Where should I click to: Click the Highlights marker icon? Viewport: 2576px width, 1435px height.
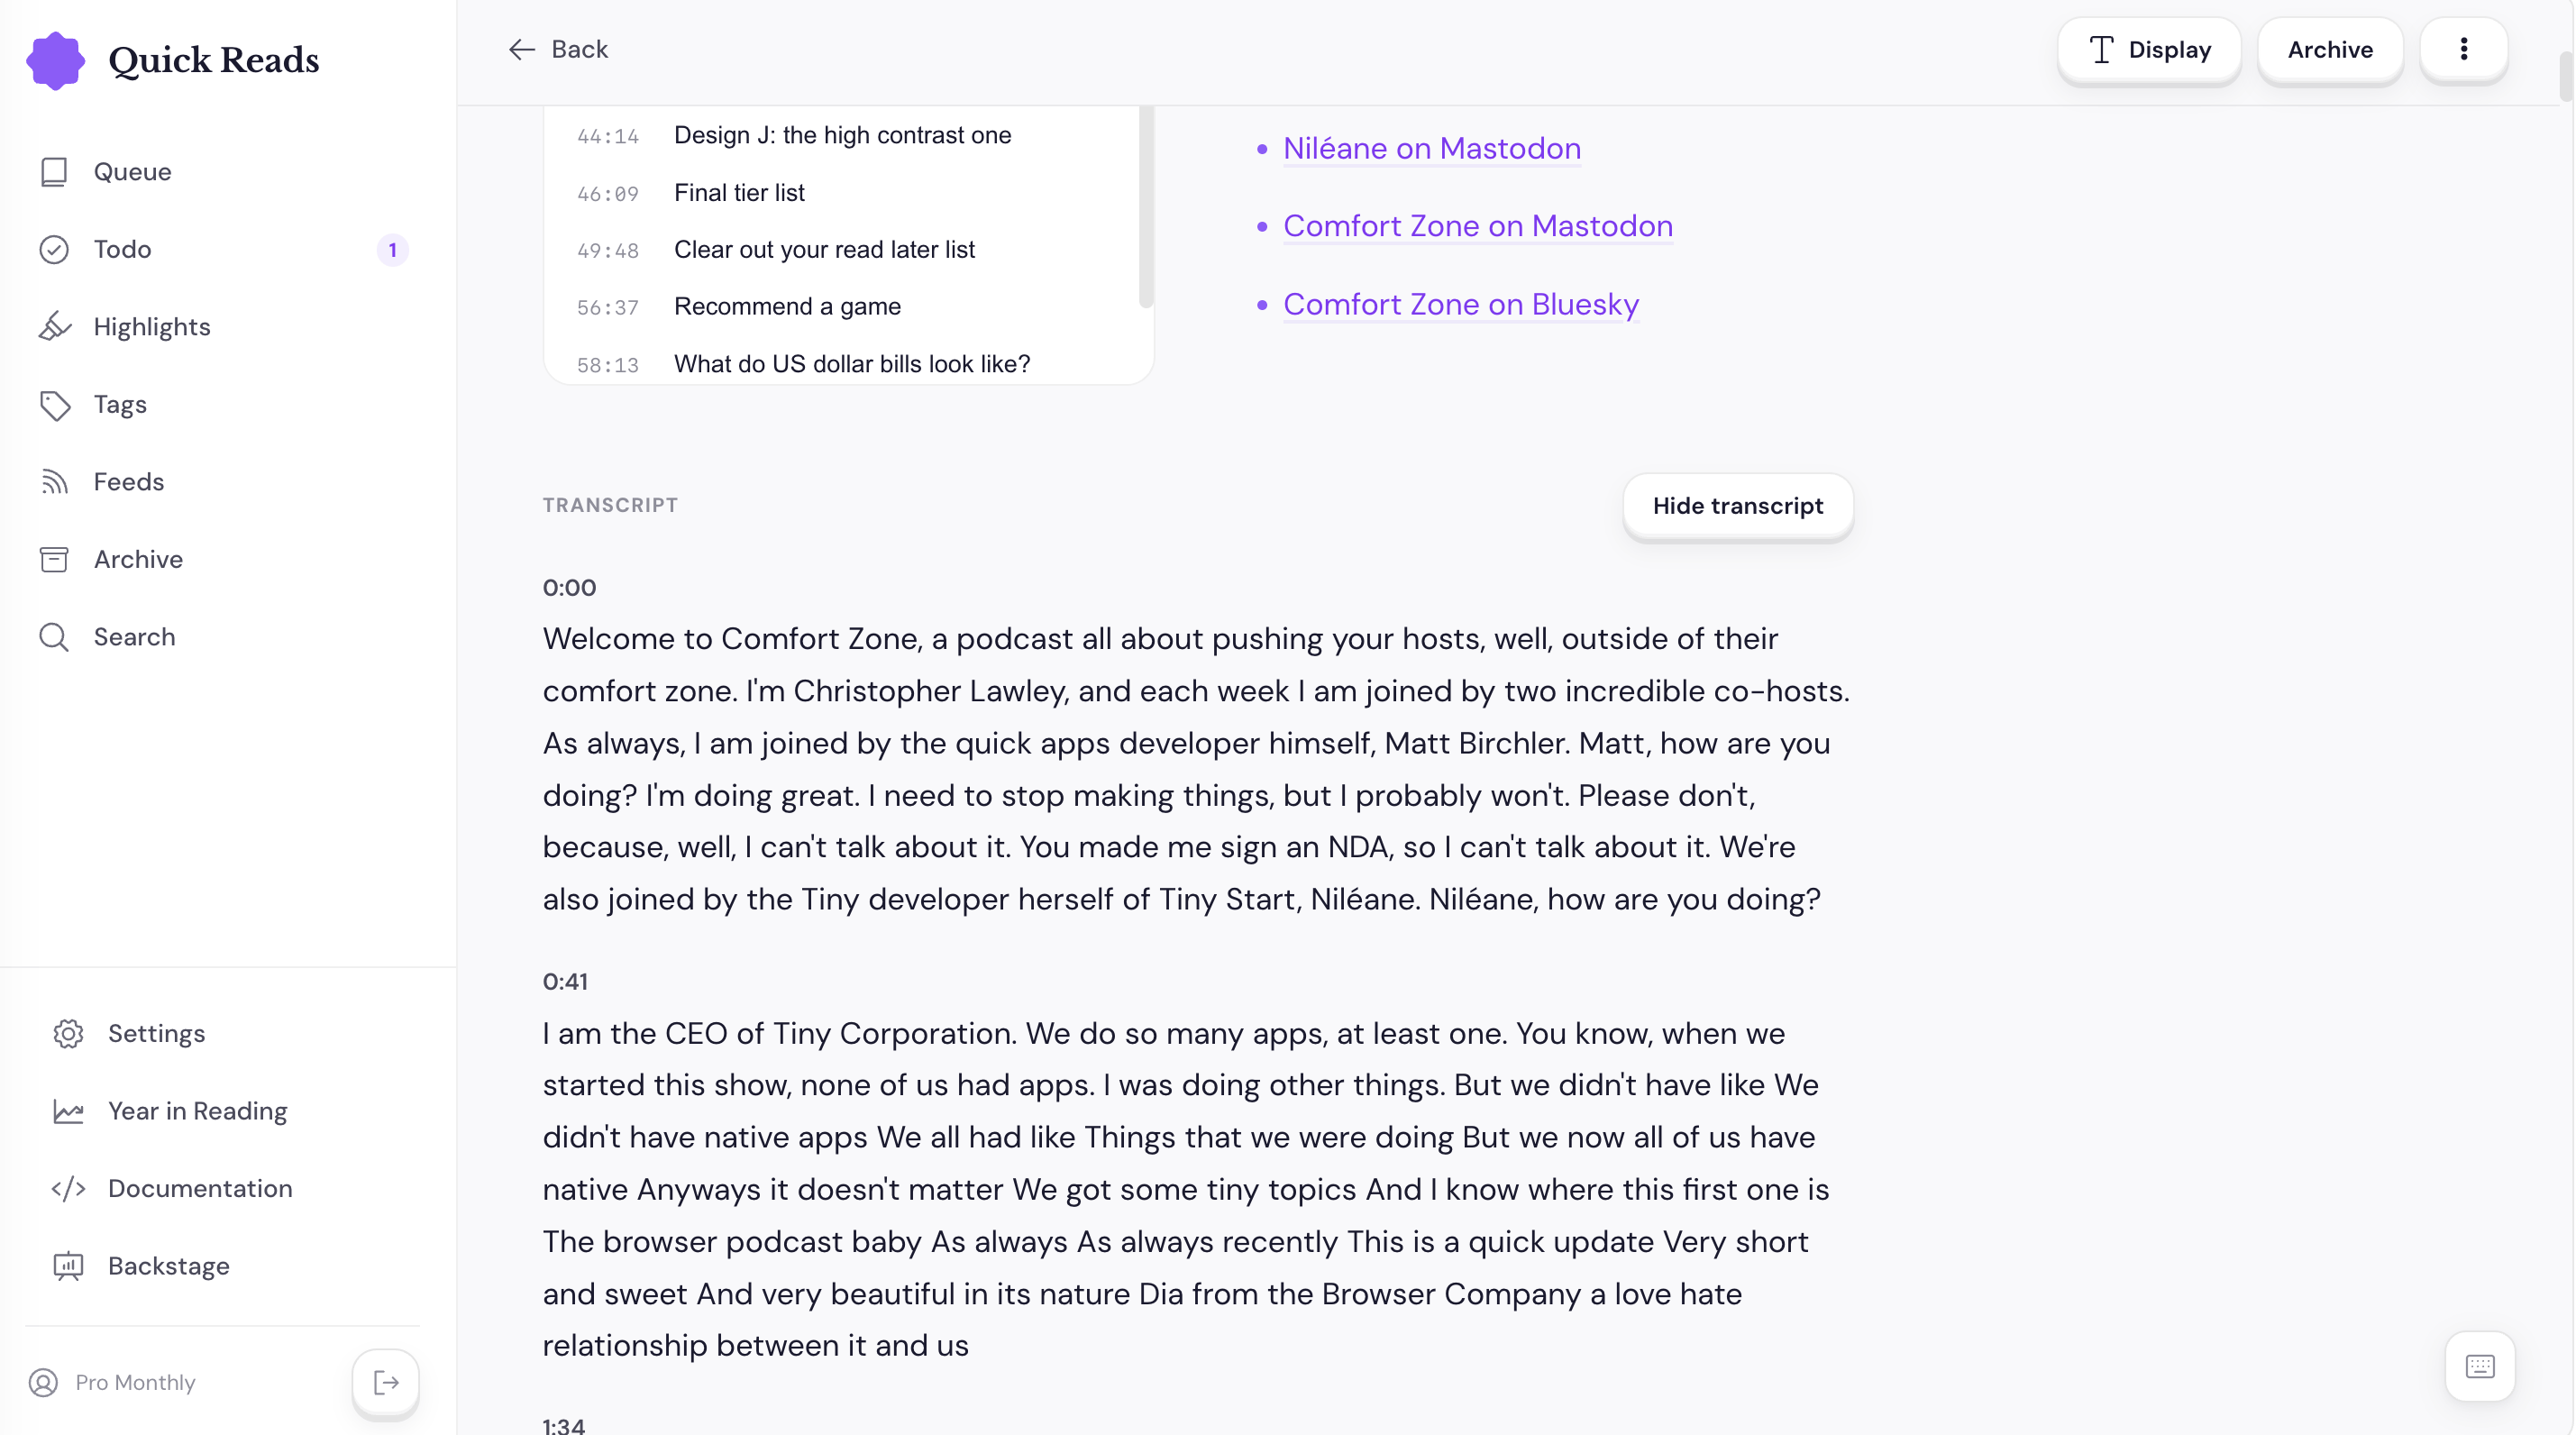tap(54, 327)
